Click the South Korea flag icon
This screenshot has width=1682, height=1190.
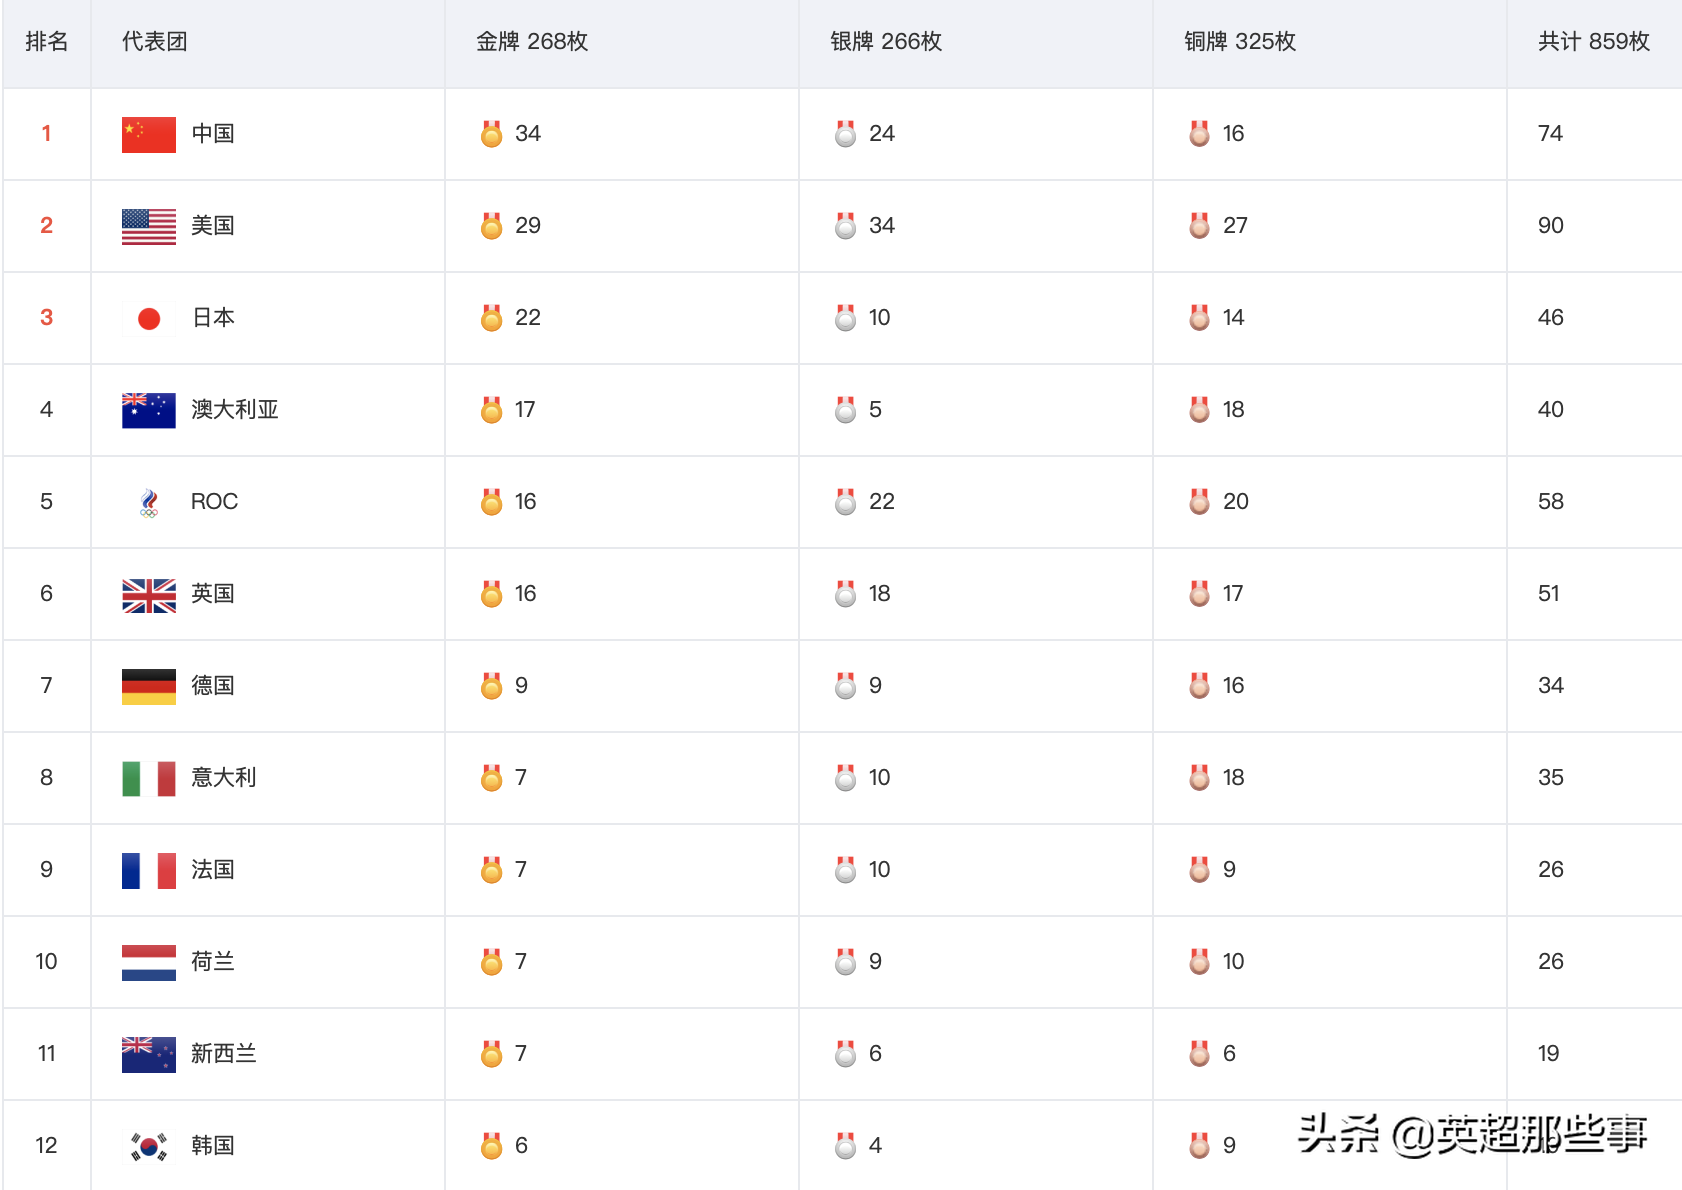tap(148, 1146)
